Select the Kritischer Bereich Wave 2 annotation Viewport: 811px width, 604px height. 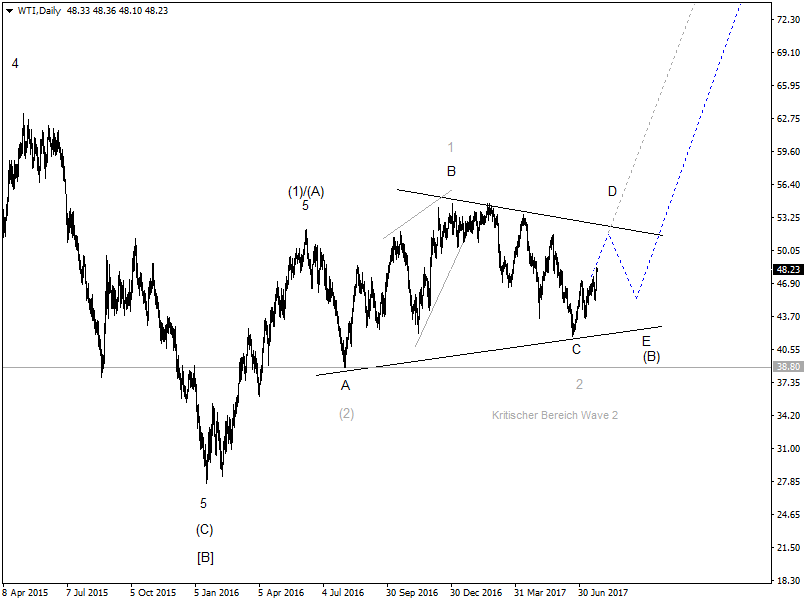click(x=554, y=412)
